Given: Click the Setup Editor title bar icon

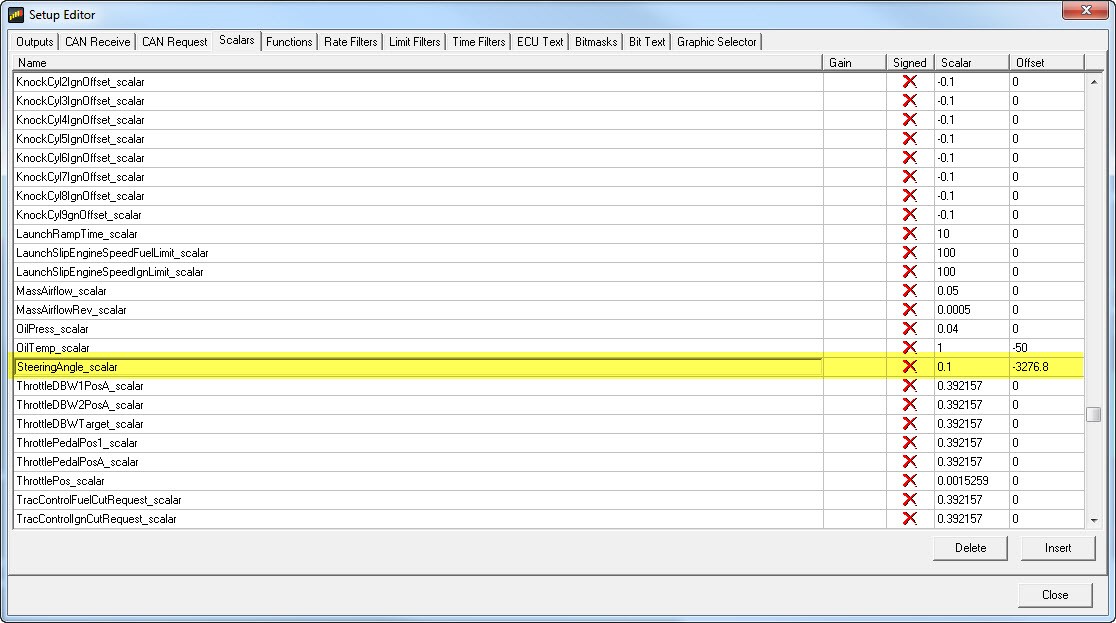Looking at the screenshot, I should 16,14.
